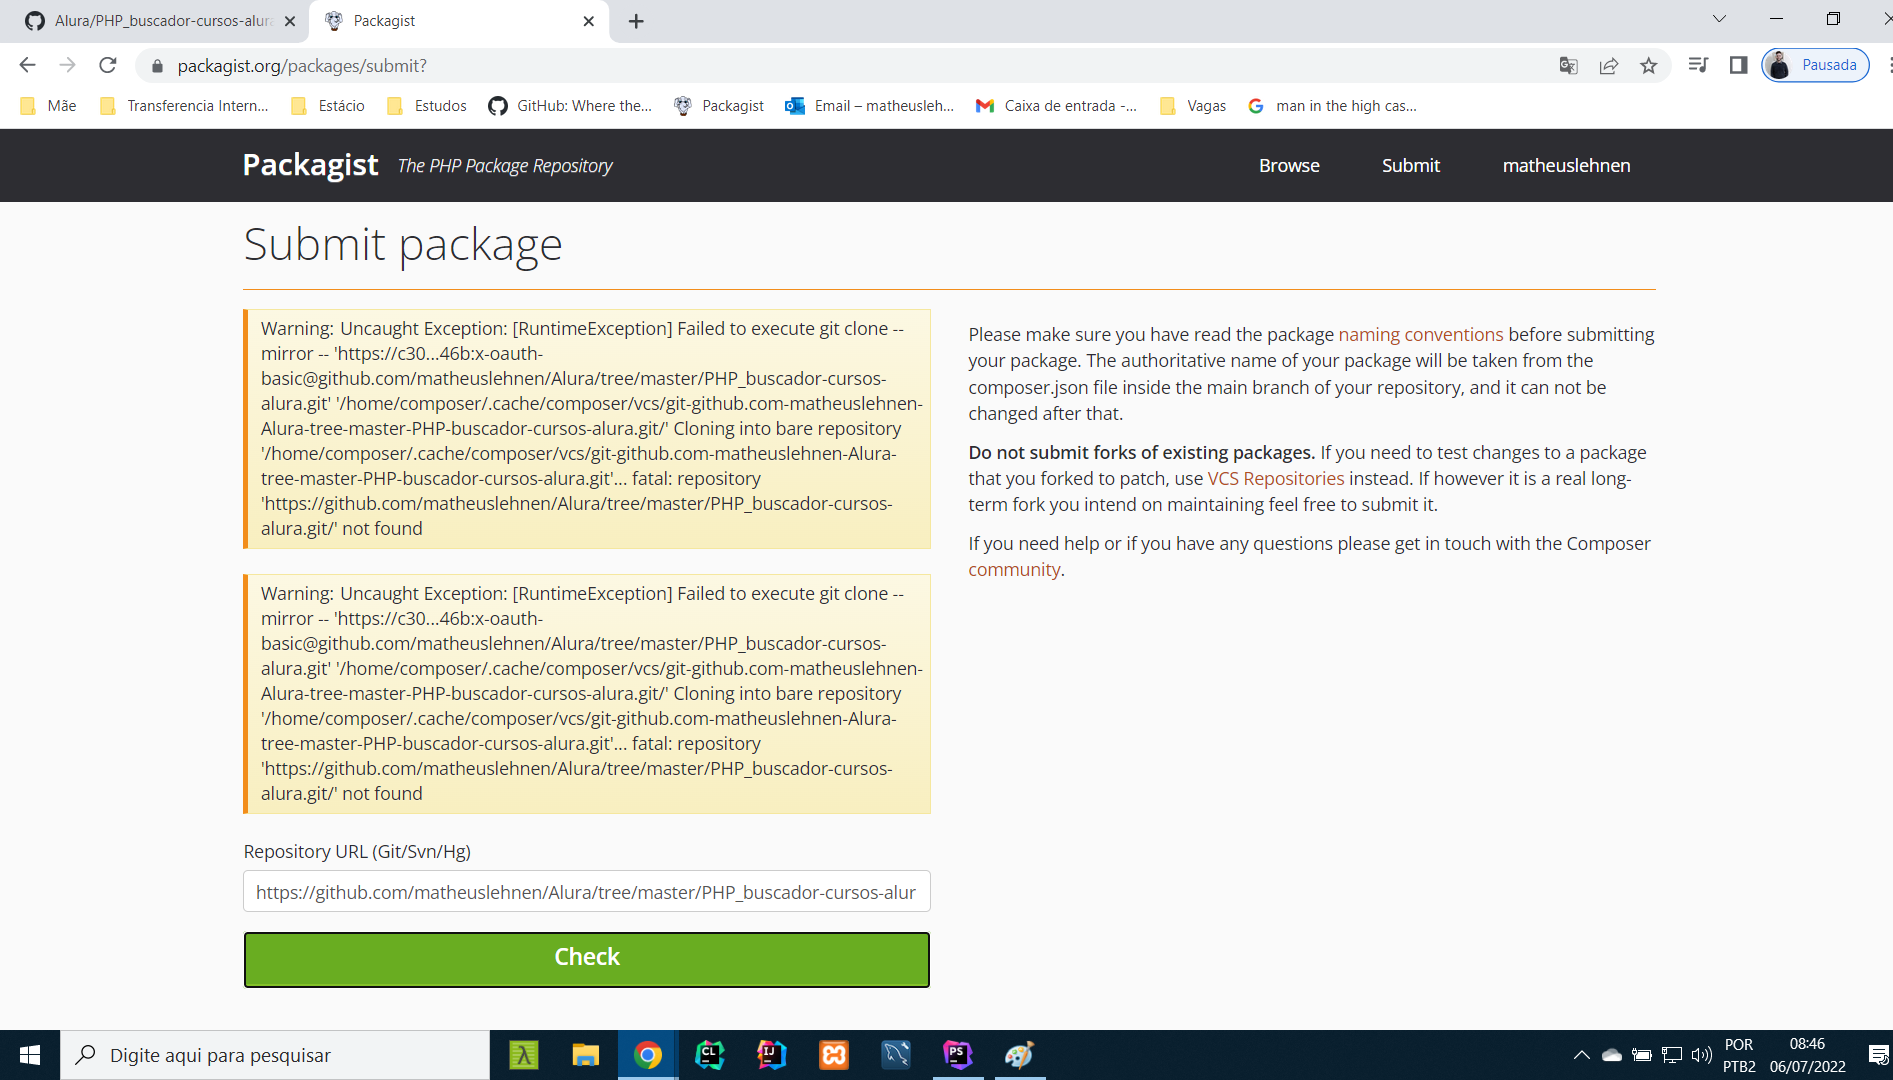This screenshot has height=1080, width=1893.
Task: Open the matheuslehnen account menu
Action: pos(1566,166)
